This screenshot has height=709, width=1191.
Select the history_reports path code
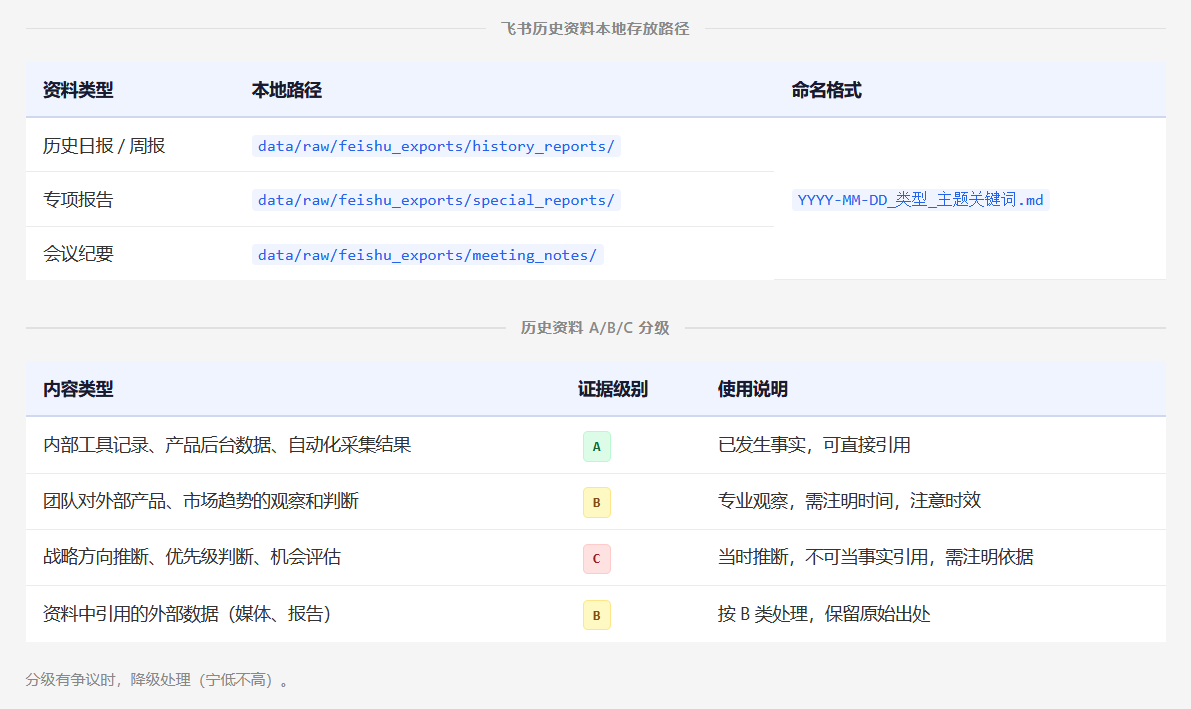(436, 146)
